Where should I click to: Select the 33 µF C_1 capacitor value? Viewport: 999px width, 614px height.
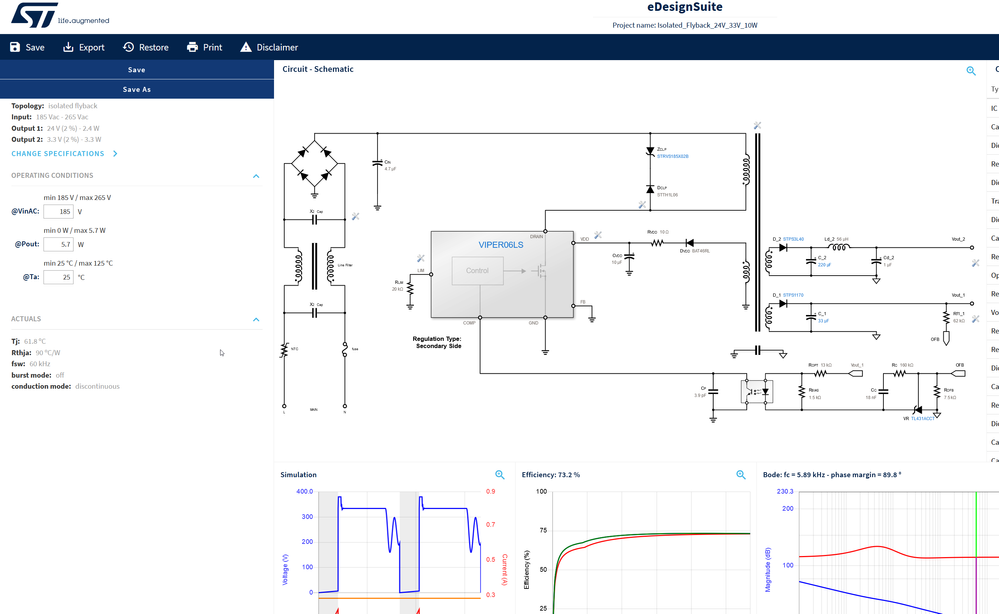pyautogui.click(x=823, y=321)
